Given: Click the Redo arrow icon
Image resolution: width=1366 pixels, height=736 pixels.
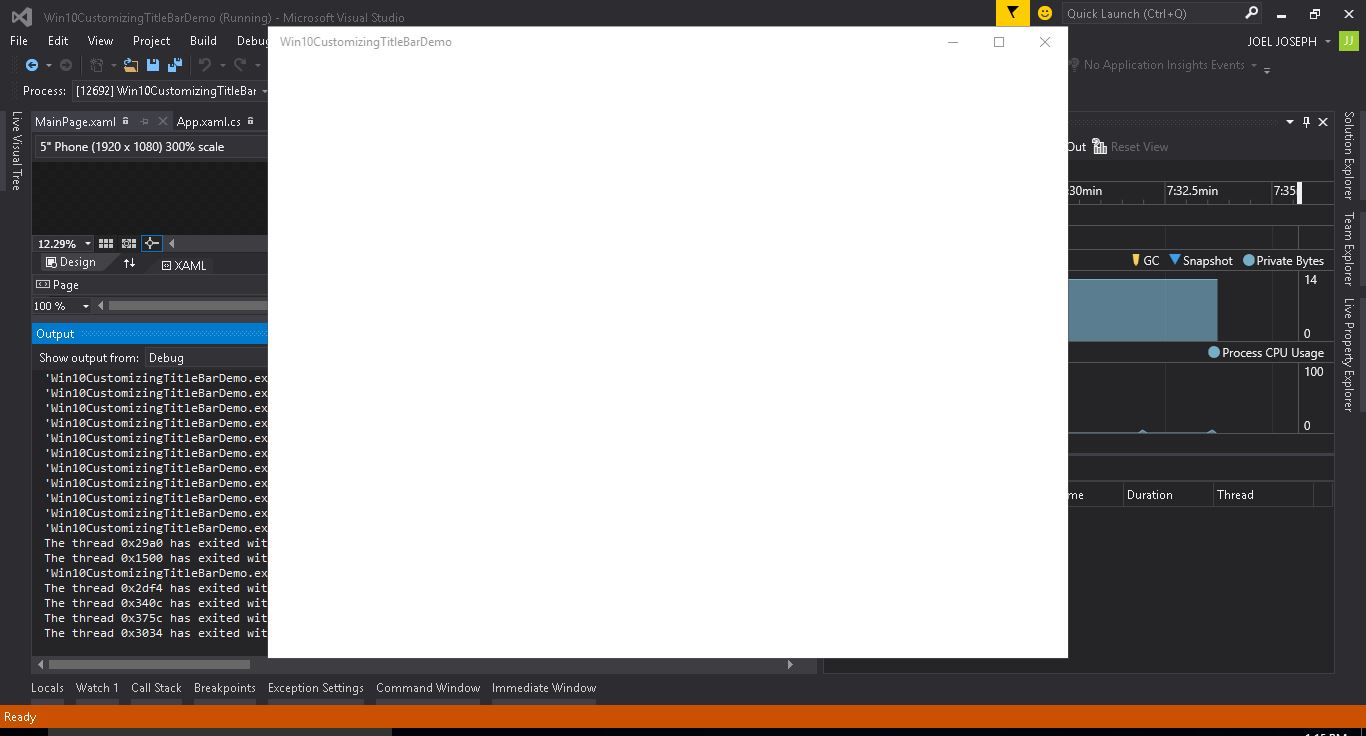Looking at the screenshot, I should pyautogui.click(x=240, y=65).
